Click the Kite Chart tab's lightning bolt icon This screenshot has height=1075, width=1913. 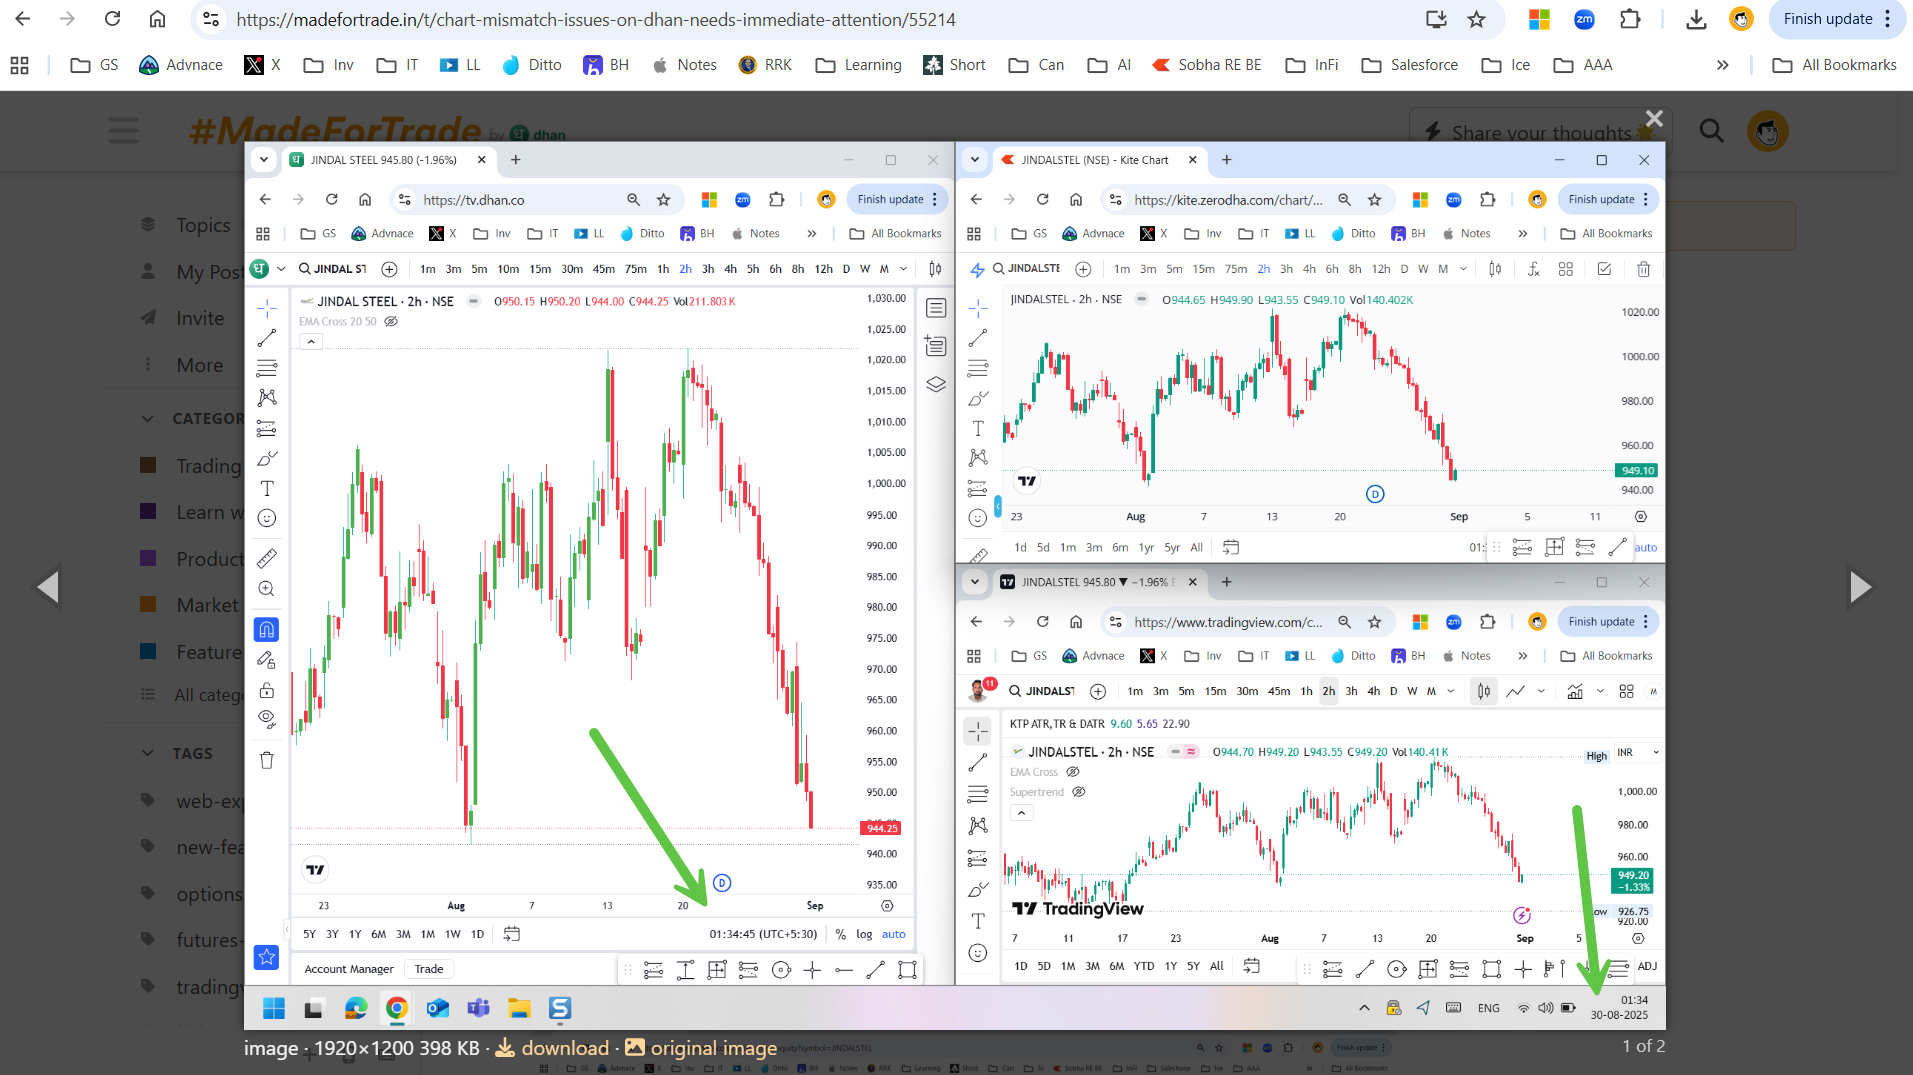[x=977, y=269]
